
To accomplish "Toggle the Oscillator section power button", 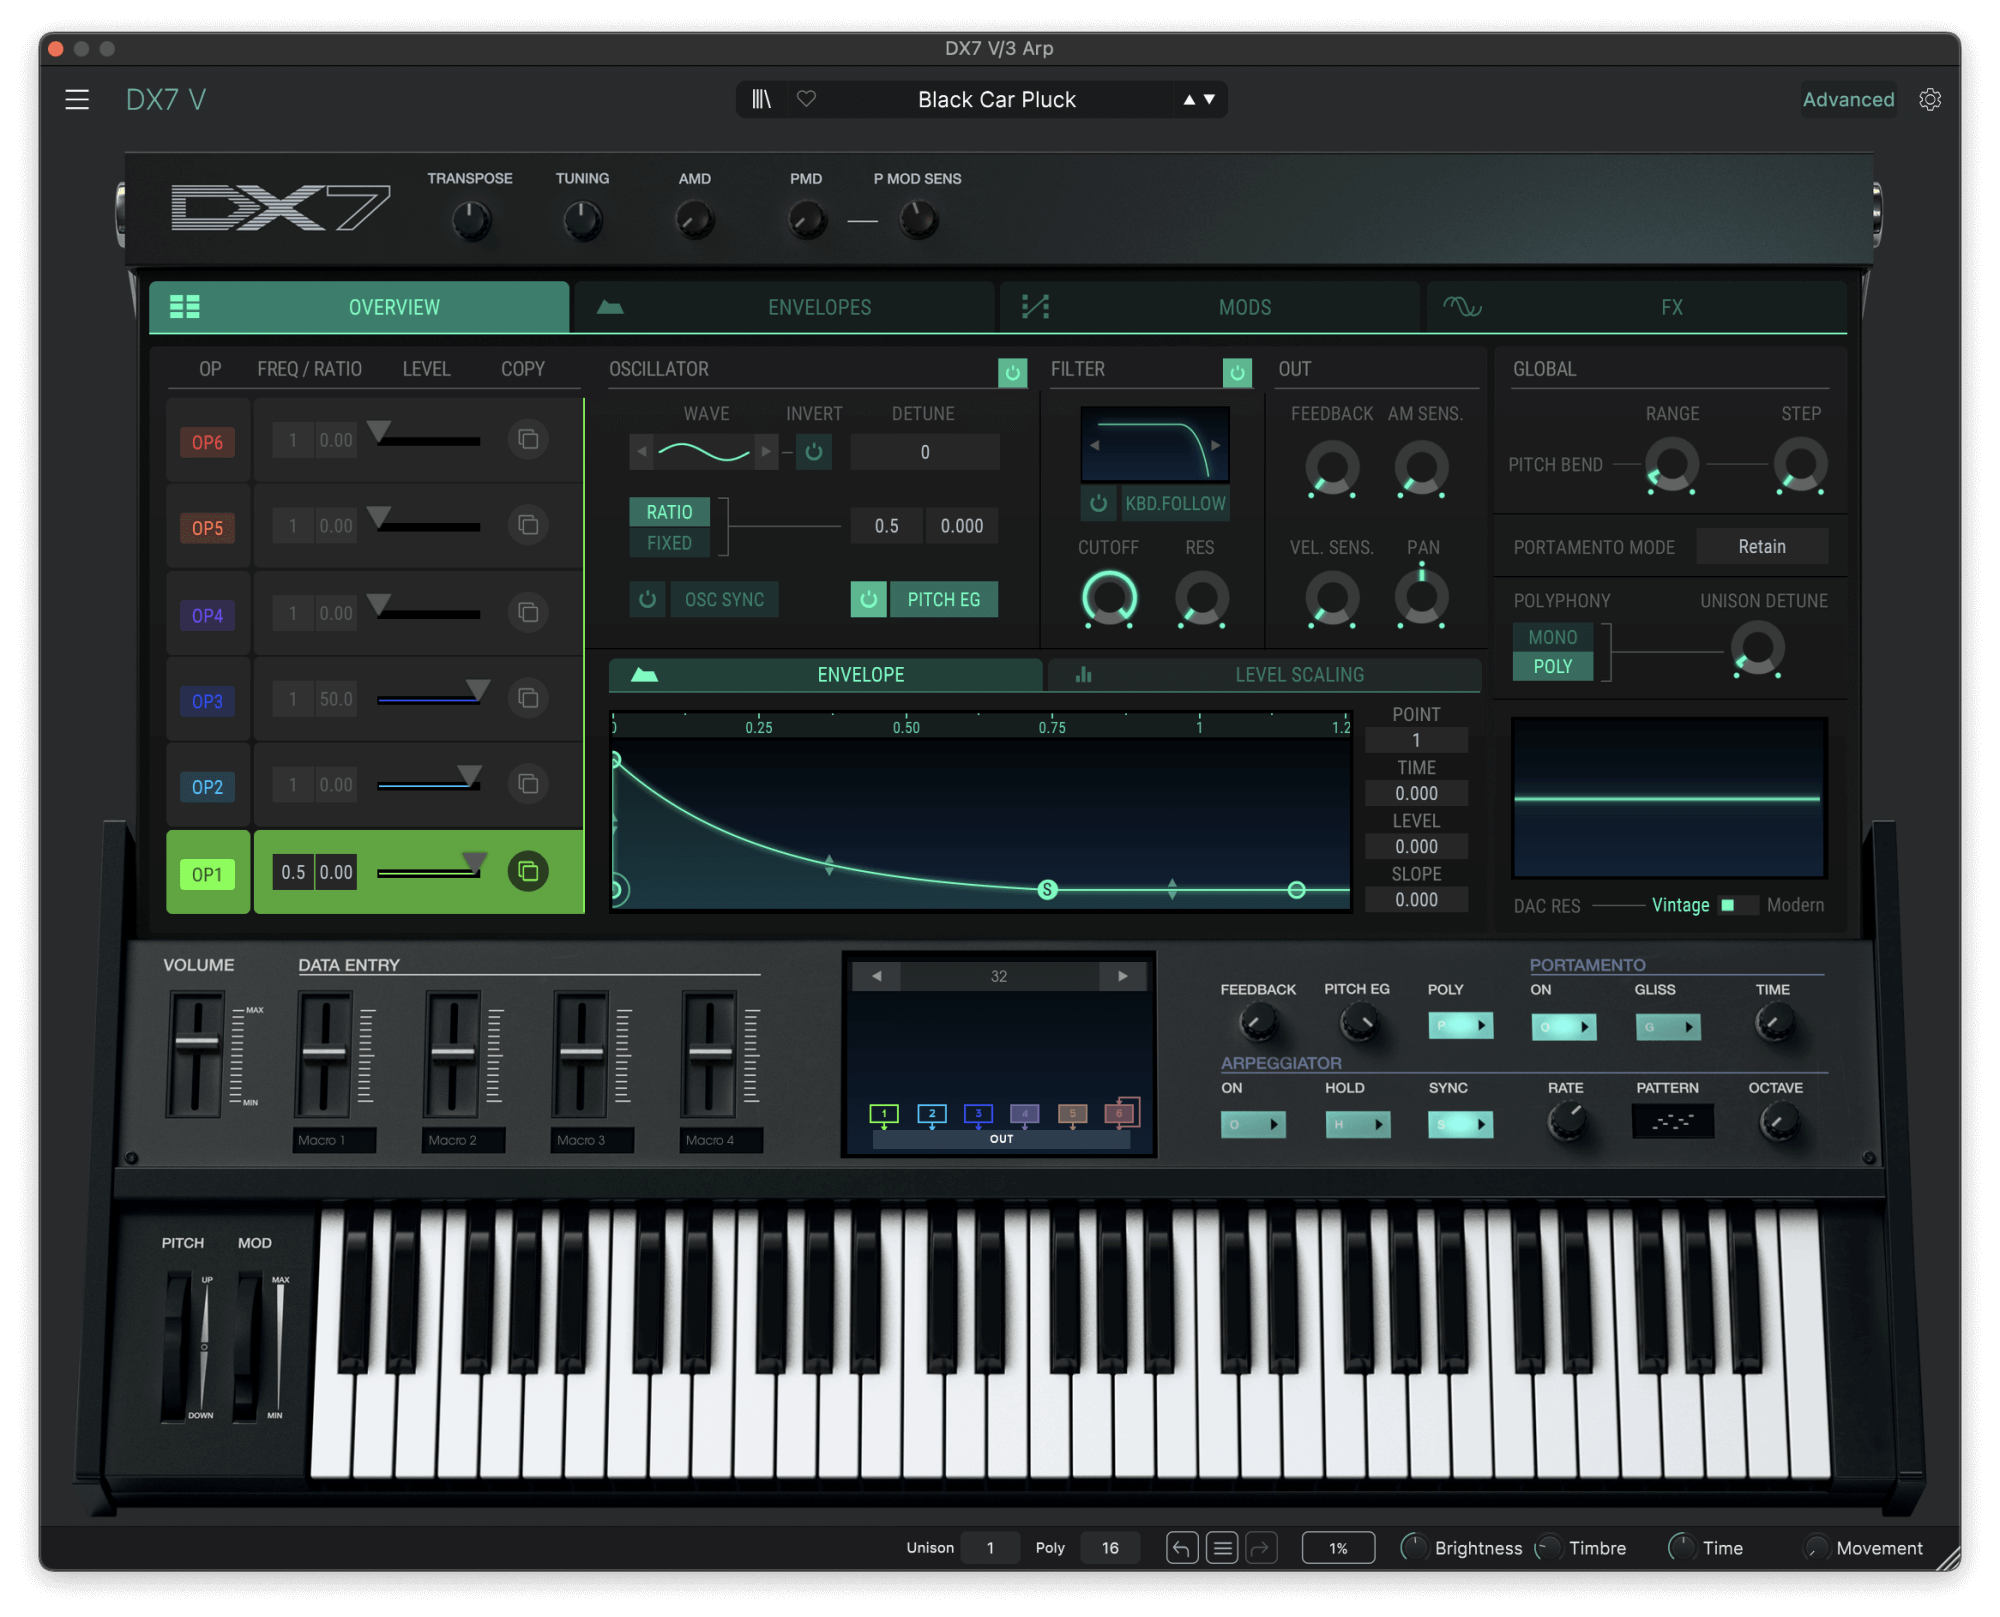I will click(x=1012, y=373).
